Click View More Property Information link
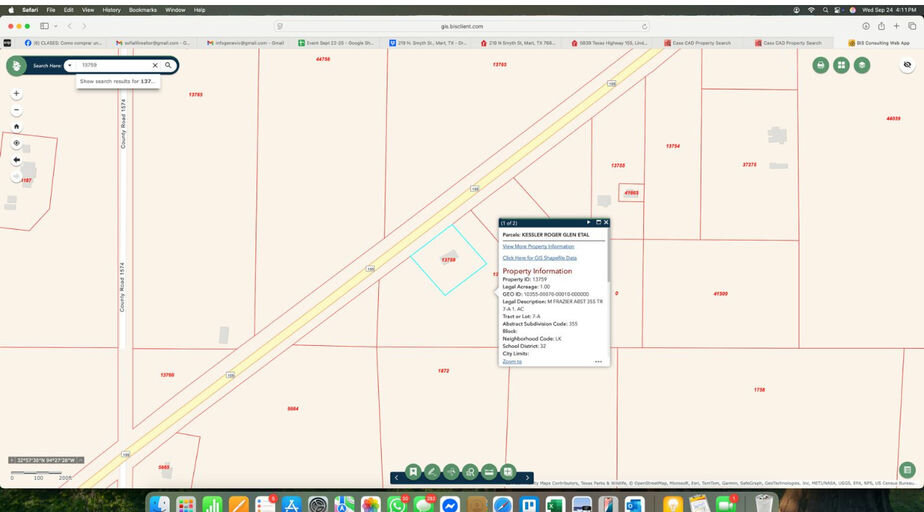 pos(538,246)
